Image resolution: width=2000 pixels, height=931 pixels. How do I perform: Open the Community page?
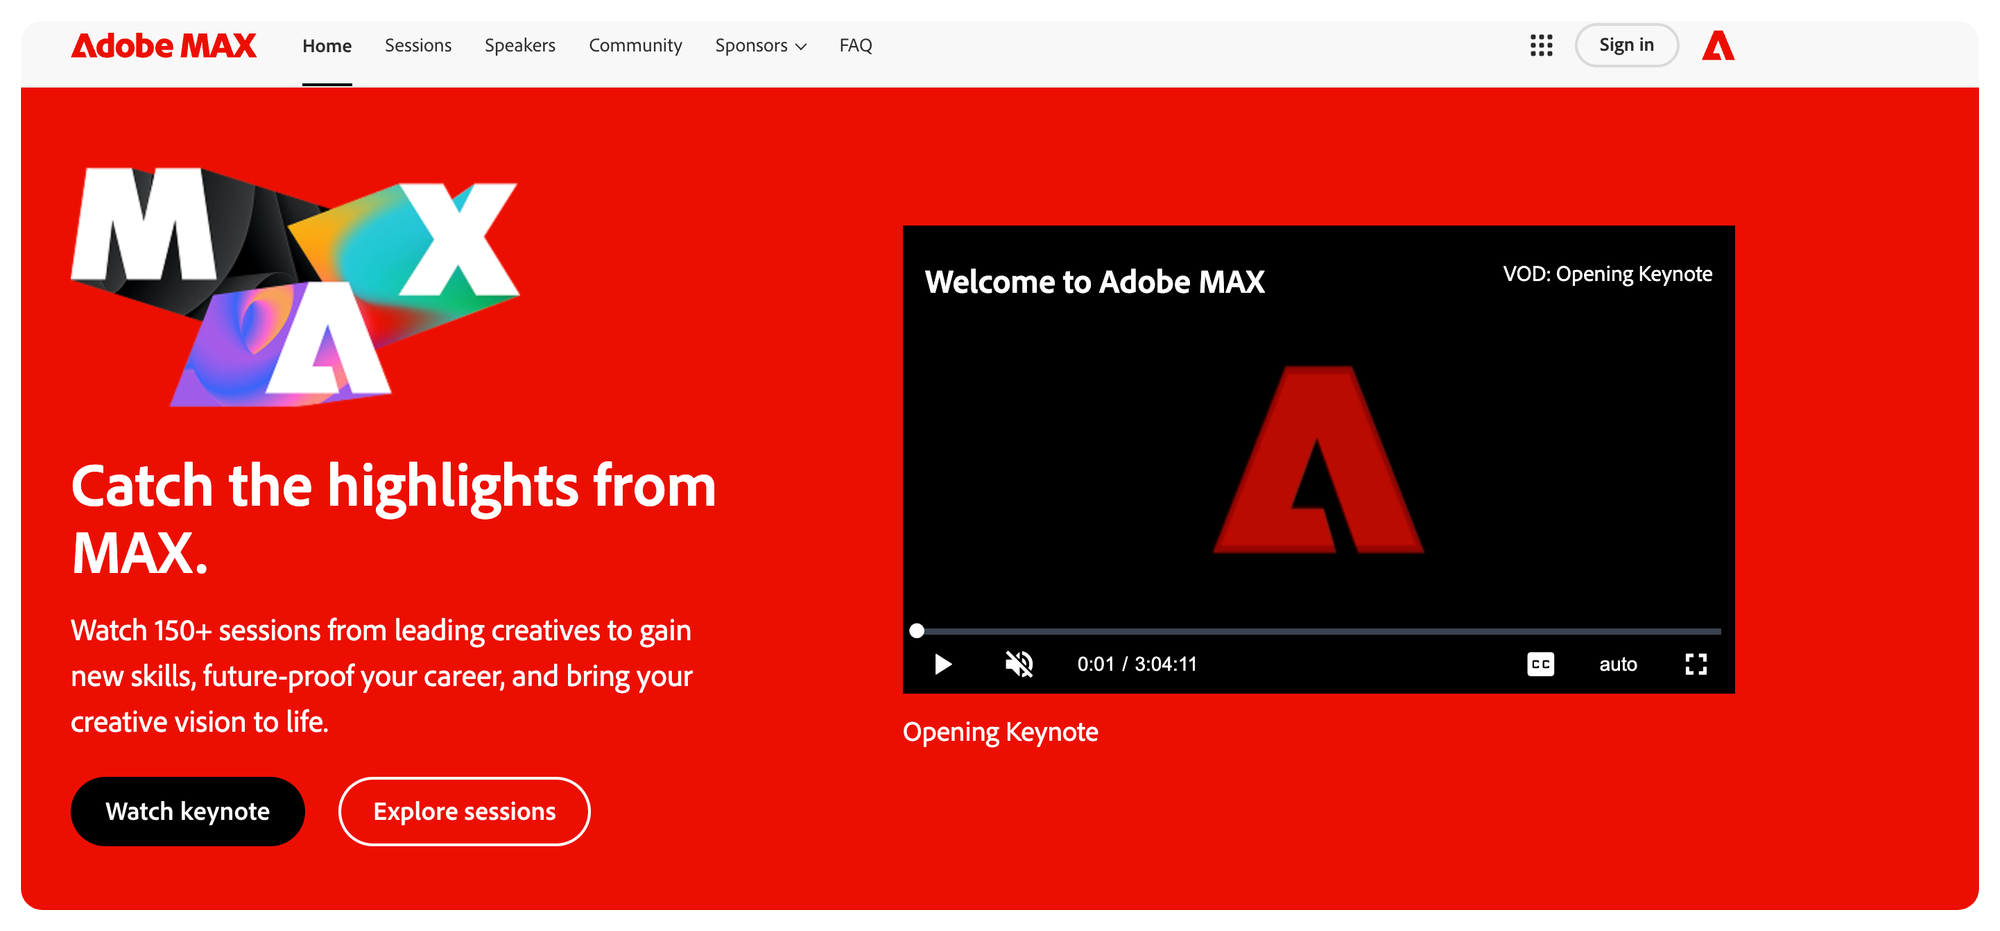[x=635, y=46]
